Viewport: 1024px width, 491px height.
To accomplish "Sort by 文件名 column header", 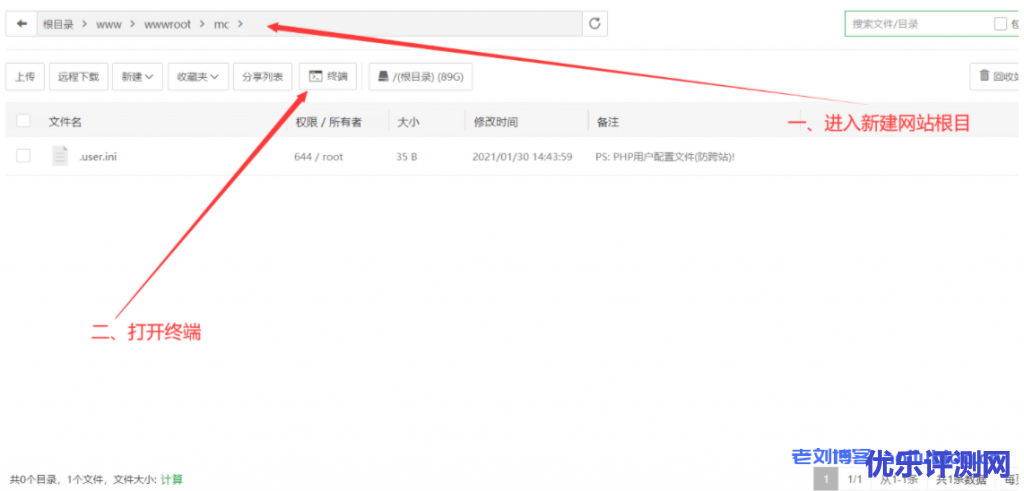I will (65, 121).
